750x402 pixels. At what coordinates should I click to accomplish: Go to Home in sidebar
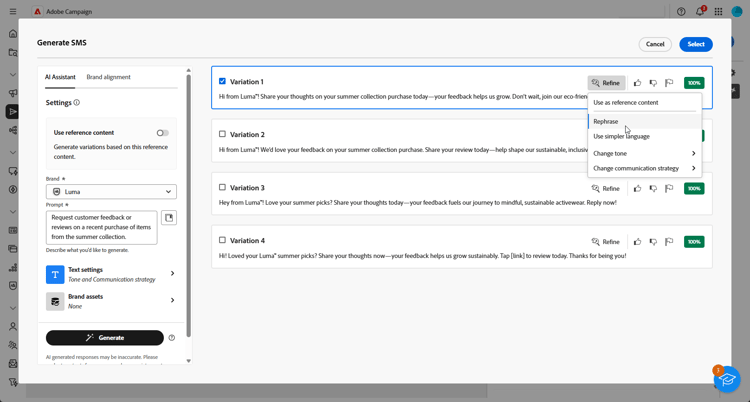(13, 34)
